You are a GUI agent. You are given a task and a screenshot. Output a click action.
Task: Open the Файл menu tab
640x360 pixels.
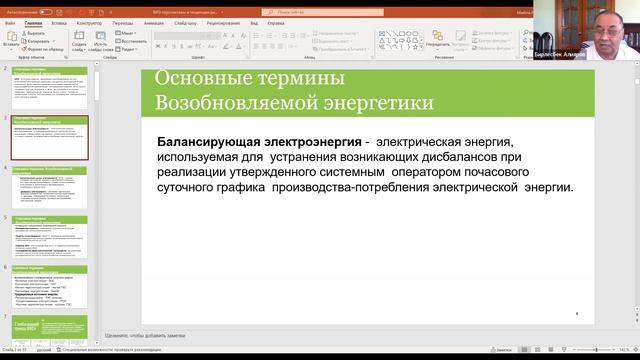coord(10,23)
